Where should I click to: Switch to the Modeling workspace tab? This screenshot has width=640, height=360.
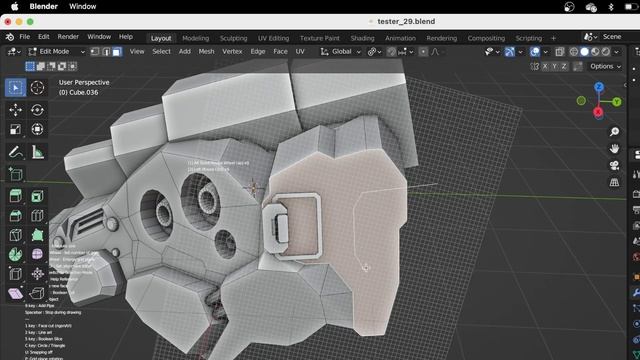tap(196, 38)
